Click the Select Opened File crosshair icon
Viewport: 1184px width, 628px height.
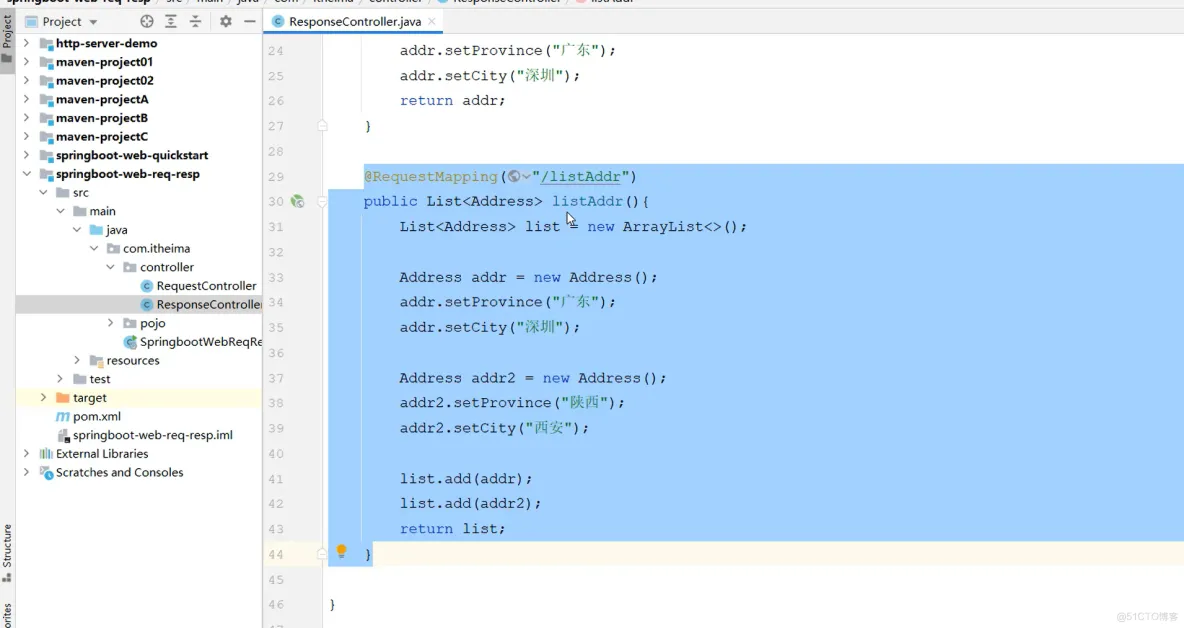[146, 20]
